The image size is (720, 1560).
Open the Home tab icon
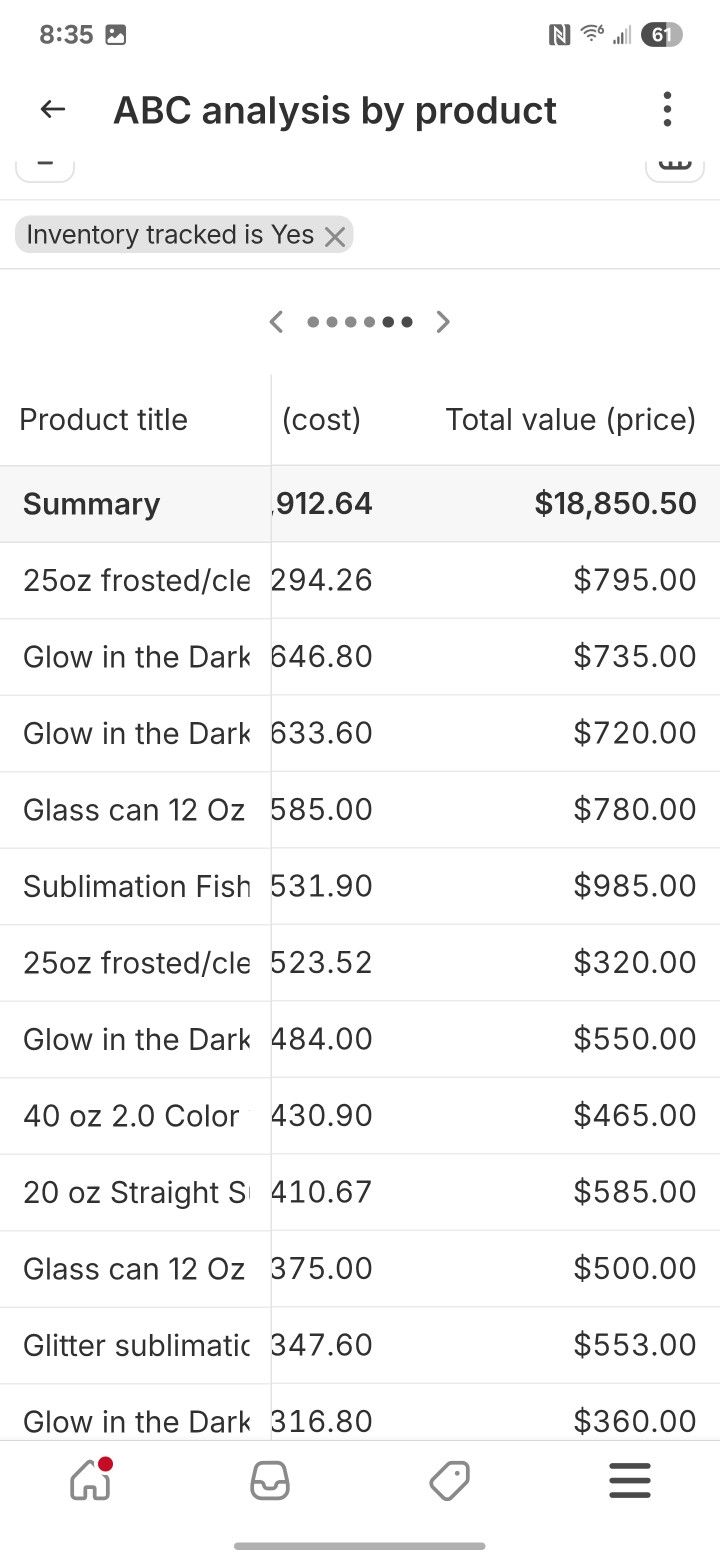(90, 1480)
